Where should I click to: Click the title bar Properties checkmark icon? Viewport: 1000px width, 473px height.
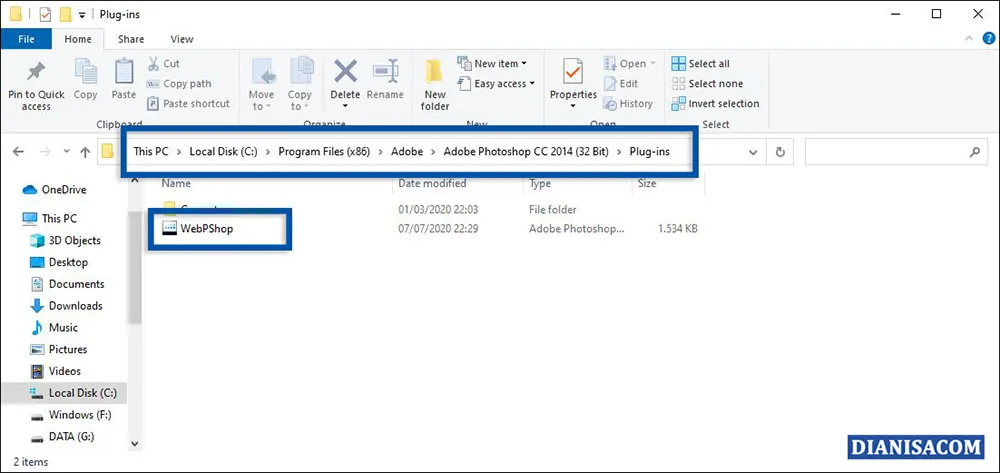[x=45, y=13]
